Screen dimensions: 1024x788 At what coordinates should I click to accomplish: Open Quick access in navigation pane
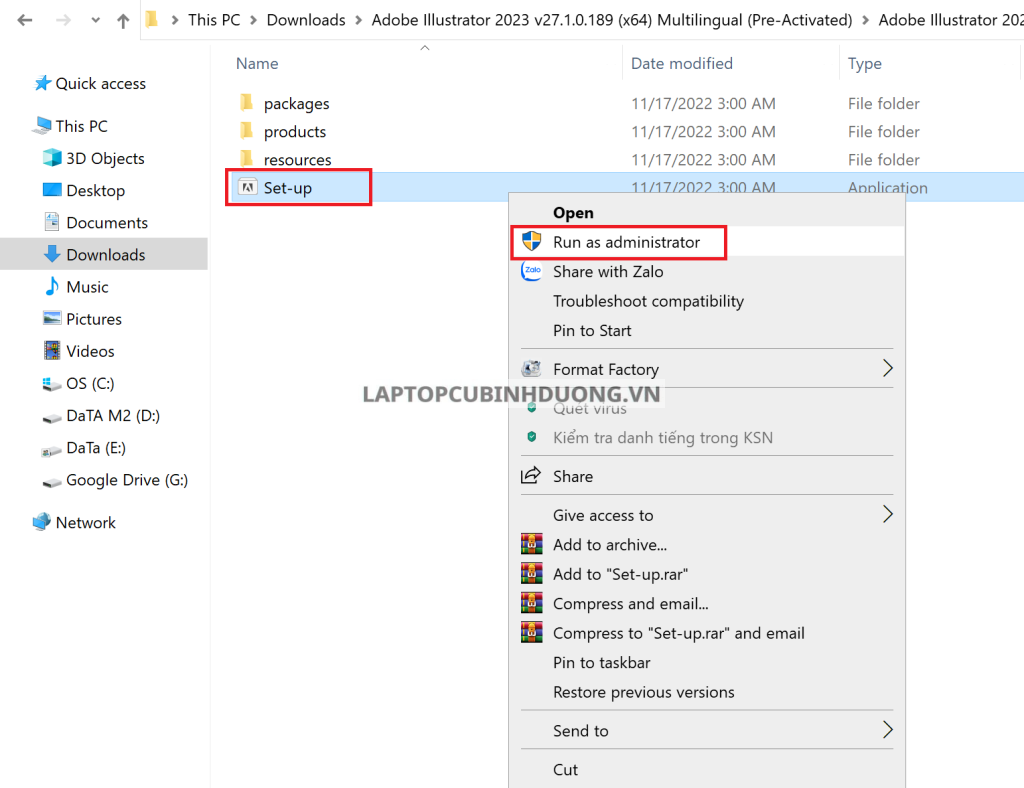[x=101, y=84]
